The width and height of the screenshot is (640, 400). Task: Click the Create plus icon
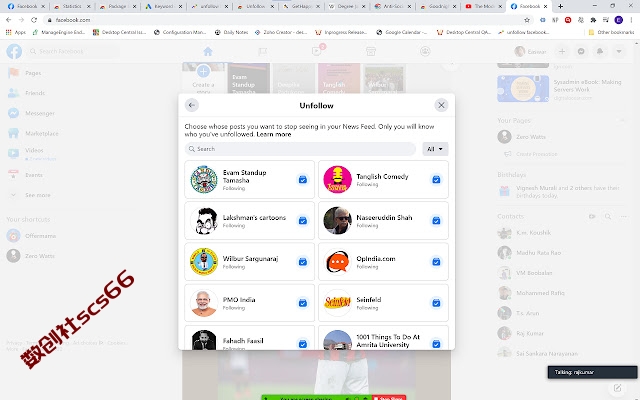(562, 51)
